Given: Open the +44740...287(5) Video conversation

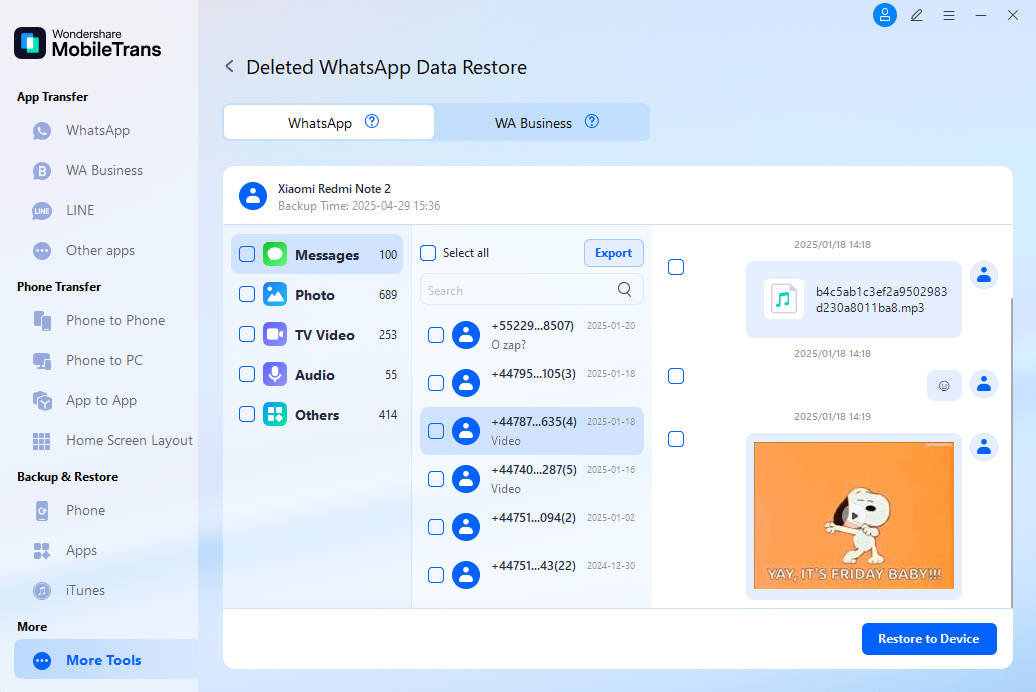Looking at the screenshot, I should point(532,479).
